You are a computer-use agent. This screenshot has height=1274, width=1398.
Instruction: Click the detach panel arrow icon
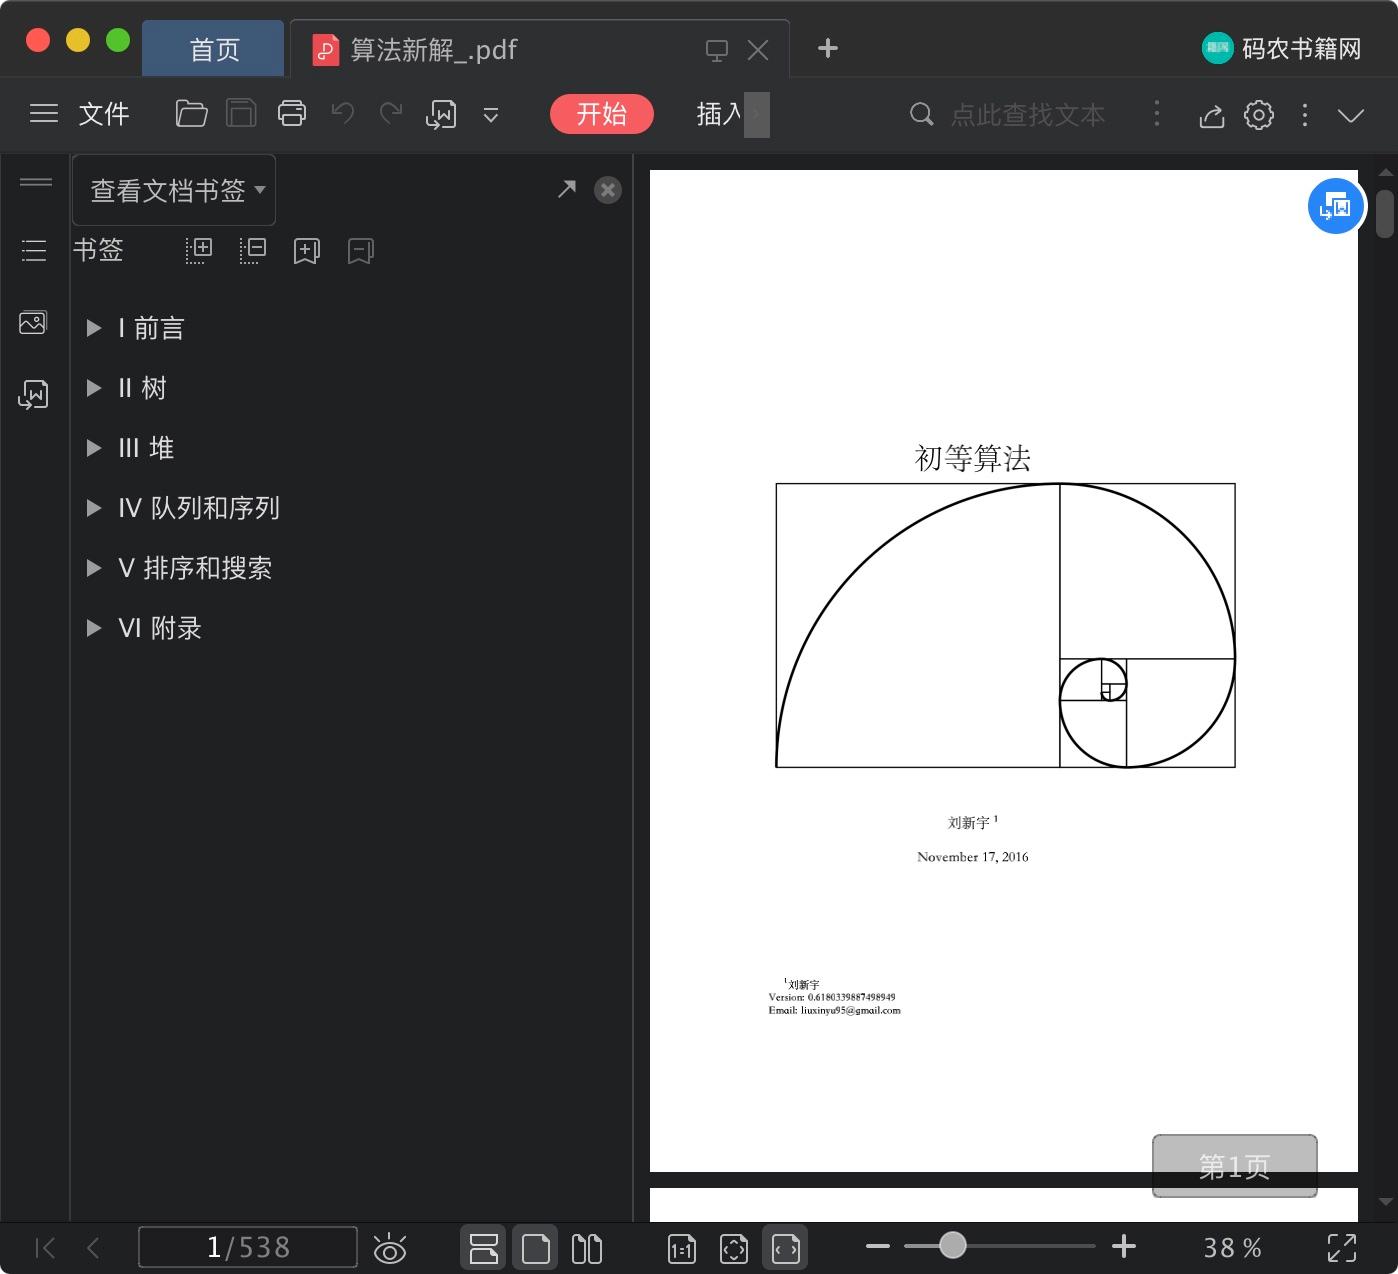567,189
